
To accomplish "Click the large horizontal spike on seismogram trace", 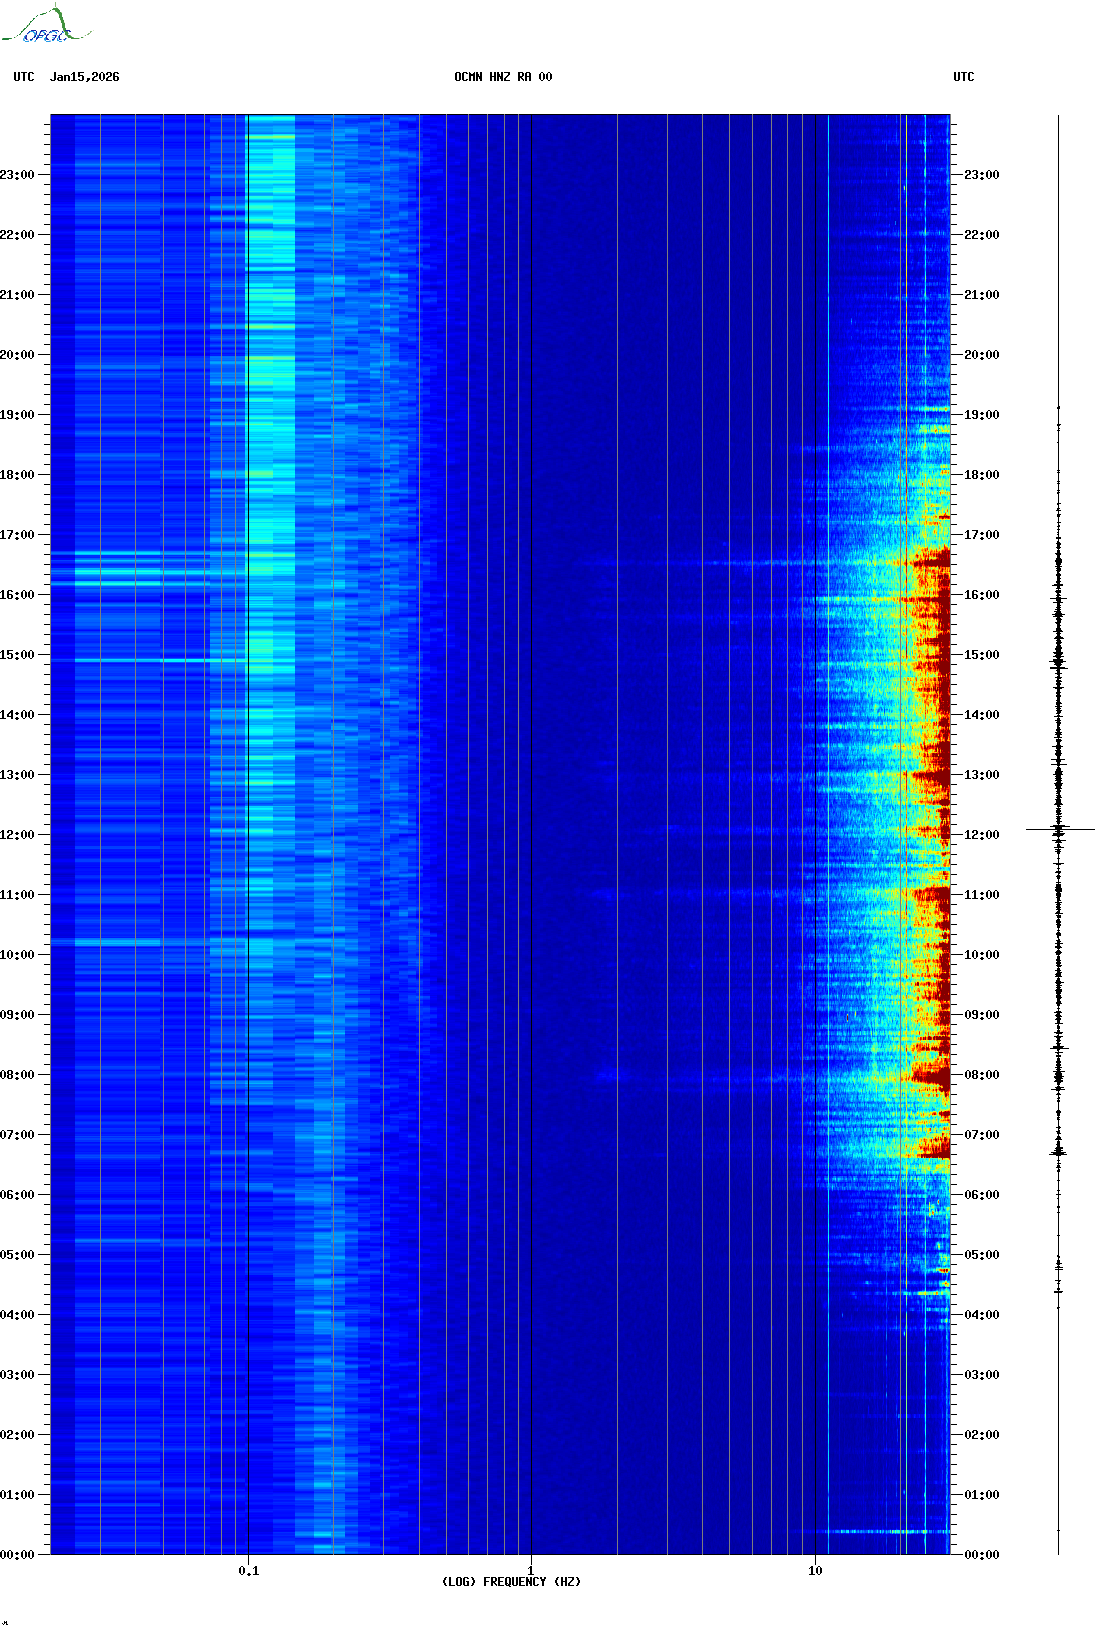I will click(x=1059, y=829).
